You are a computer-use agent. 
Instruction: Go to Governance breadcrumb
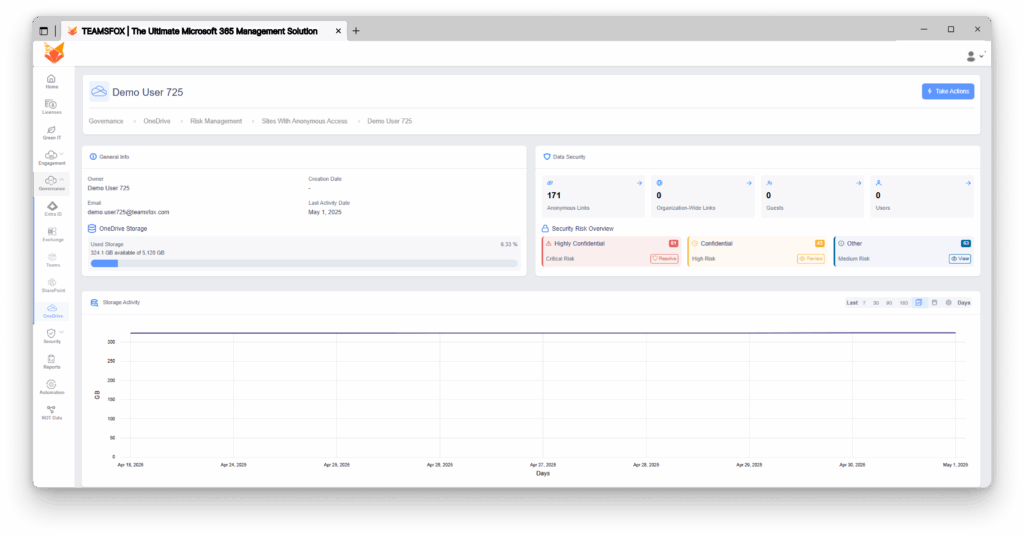[x=106, y=121]
